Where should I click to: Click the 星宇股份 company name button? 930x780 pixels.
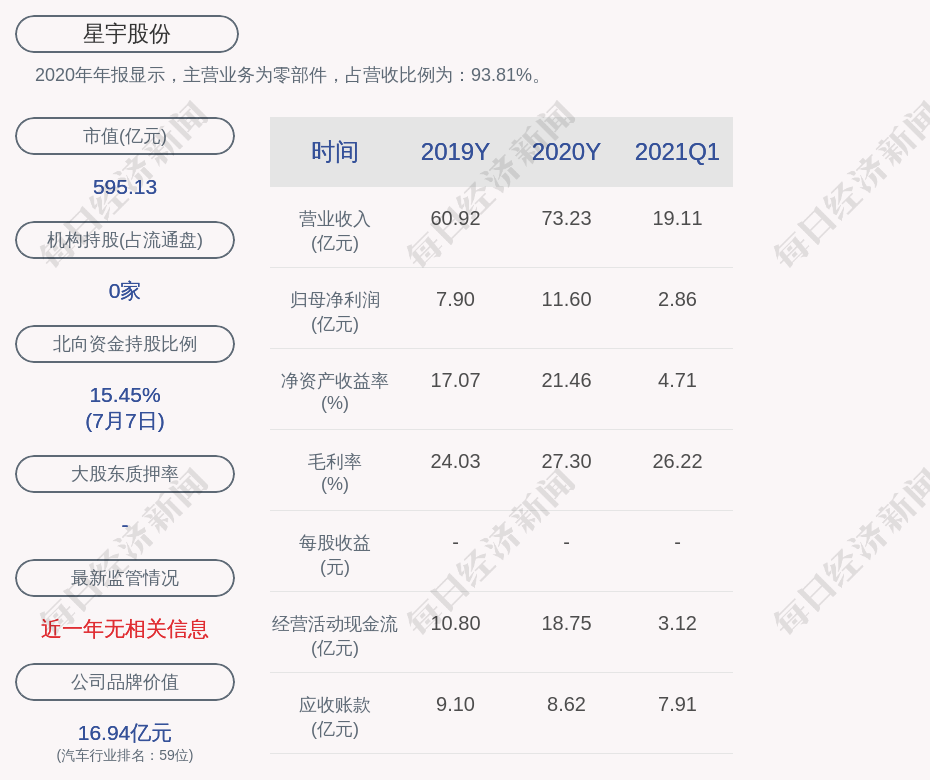point(126,34)
